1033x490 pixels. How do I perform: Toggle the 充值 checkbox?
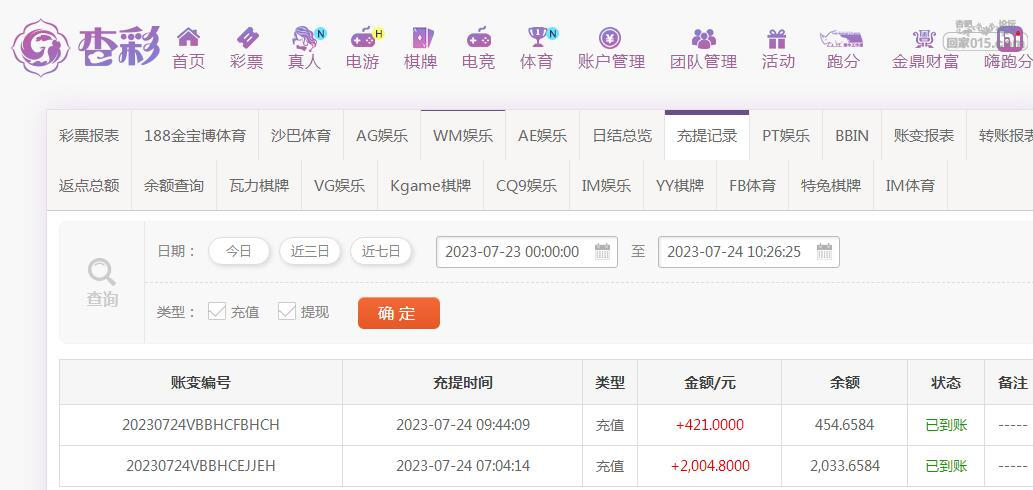click(x=217, y=311)
